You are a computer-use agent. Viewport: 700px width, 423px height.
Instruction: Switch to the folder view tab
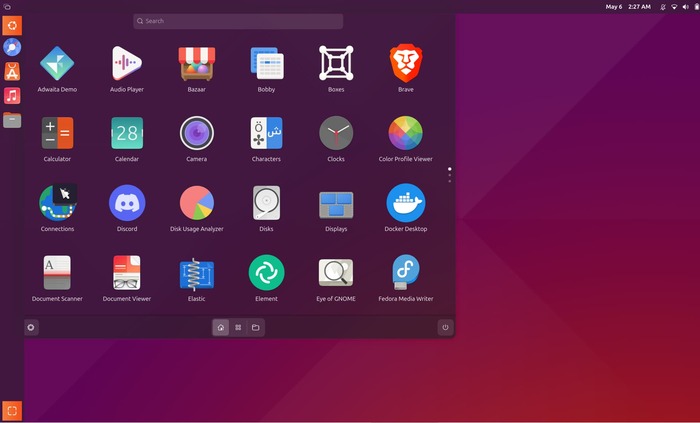[x=255, y=328]
